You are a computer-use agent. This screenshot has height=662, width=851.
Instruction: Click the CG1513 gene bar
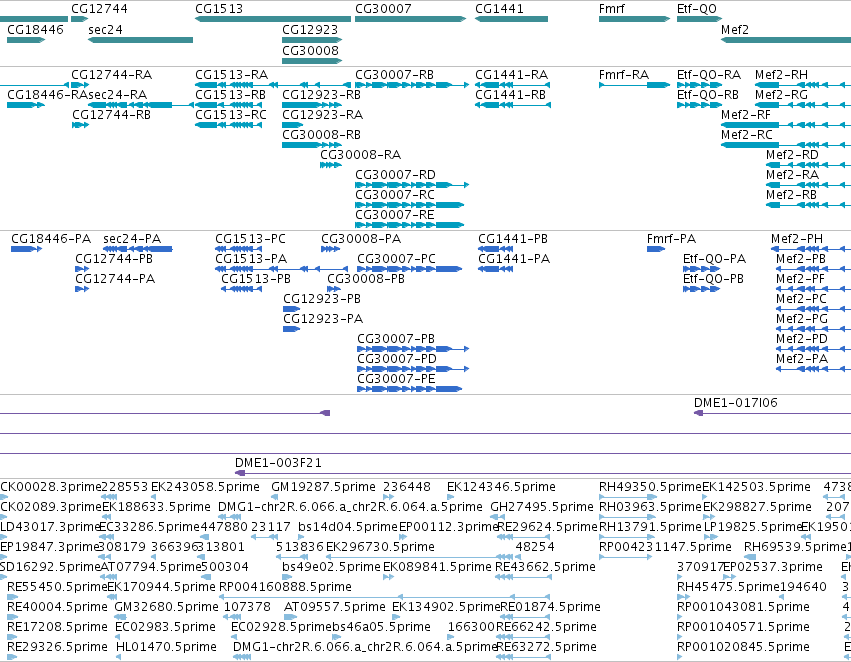click(x=272, y=19)
